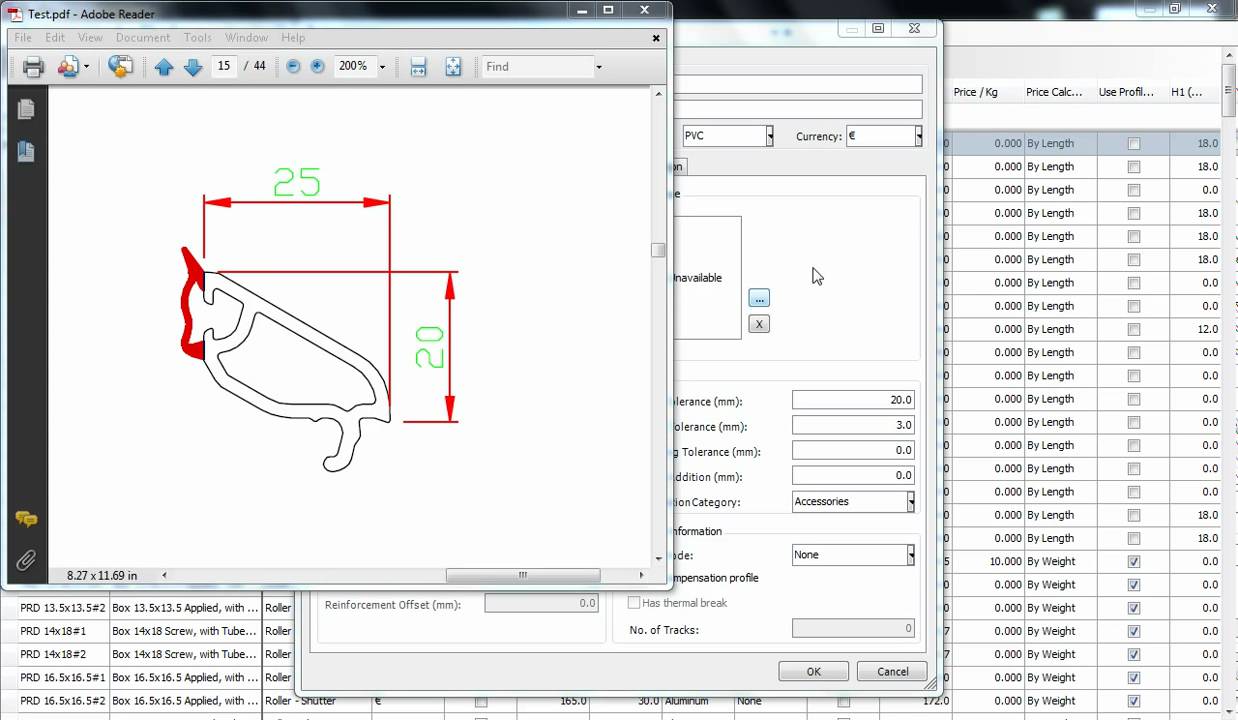Click the Print icon in Adobe Reader
Screen dimensions: 1238x720
[33, 67]
